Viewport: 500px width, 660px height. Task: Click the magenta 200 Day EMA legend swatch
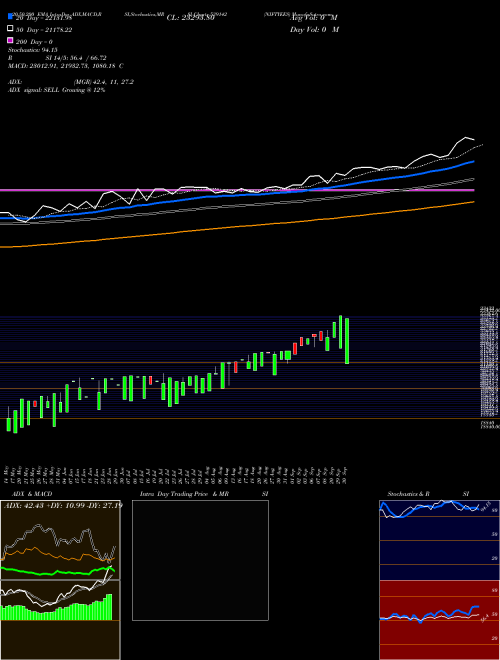(x=11, y=41)
